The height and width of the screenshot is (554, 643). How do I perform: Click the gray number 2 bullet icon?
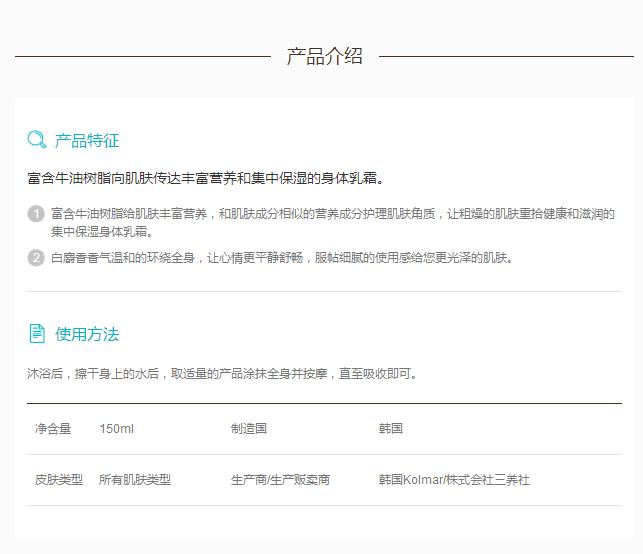coord(36,258)
